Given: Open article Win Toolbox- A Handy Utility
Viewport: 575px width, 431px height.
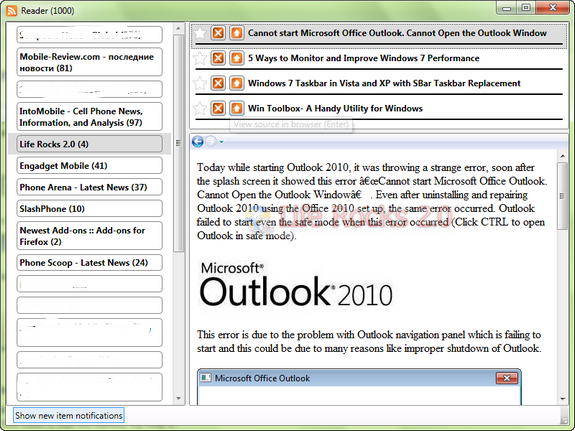Looking at the screenshot, I should pos(335,108).
